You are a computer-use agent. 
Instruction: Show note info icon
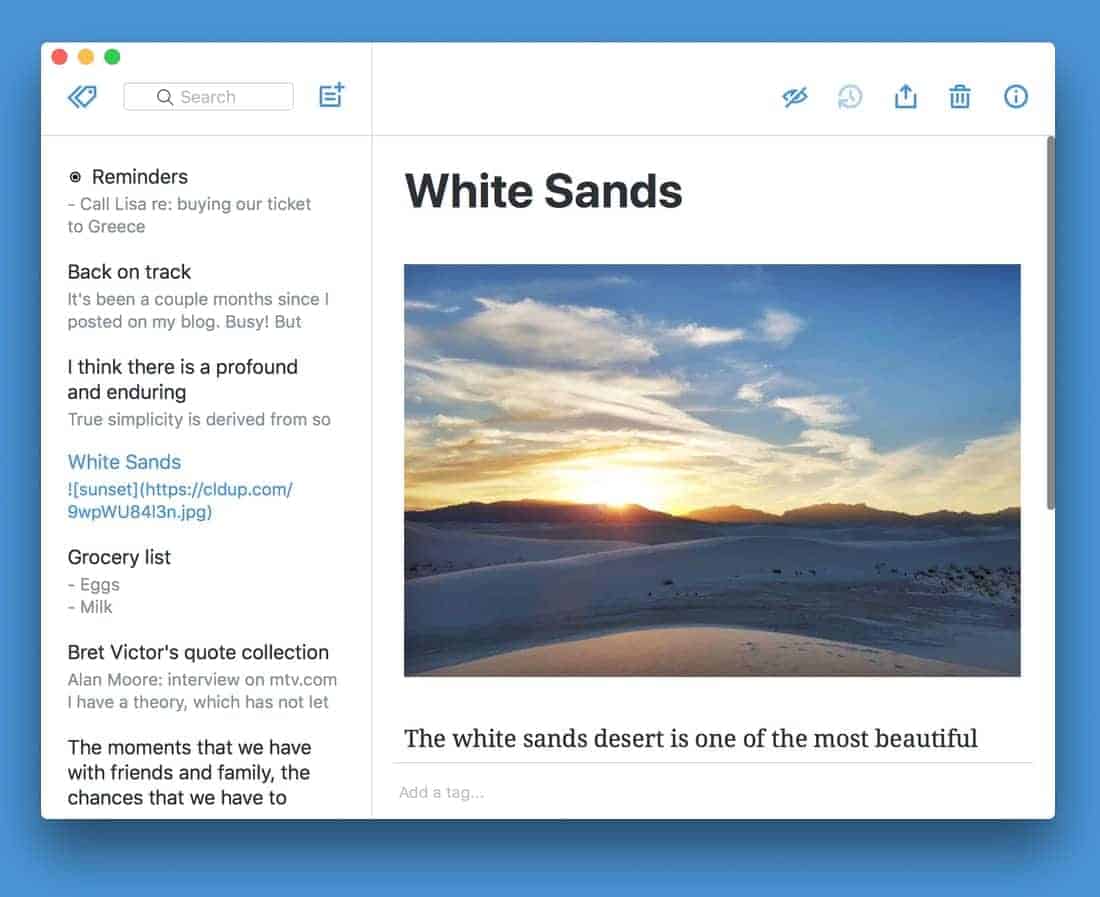point(1016,97)
